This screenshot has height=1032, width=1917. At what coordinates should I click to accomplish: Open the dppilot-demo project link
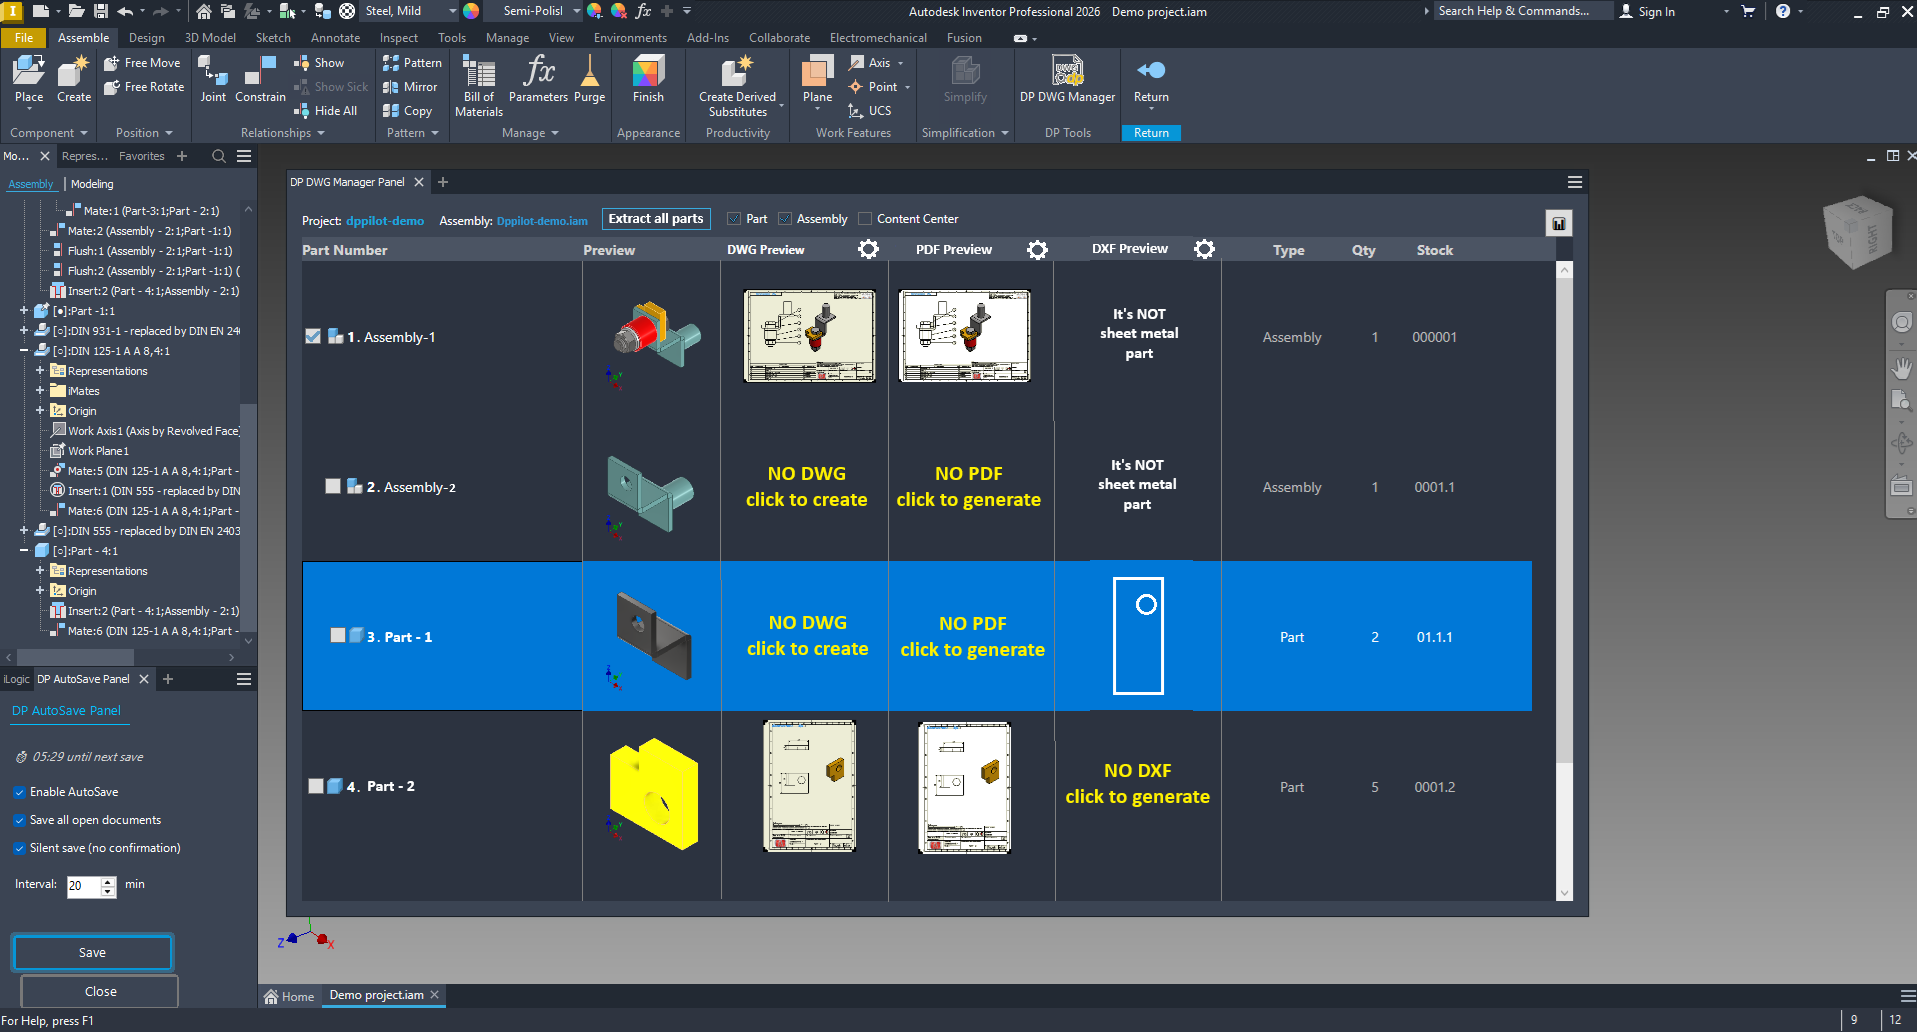(x=385, y=221)
